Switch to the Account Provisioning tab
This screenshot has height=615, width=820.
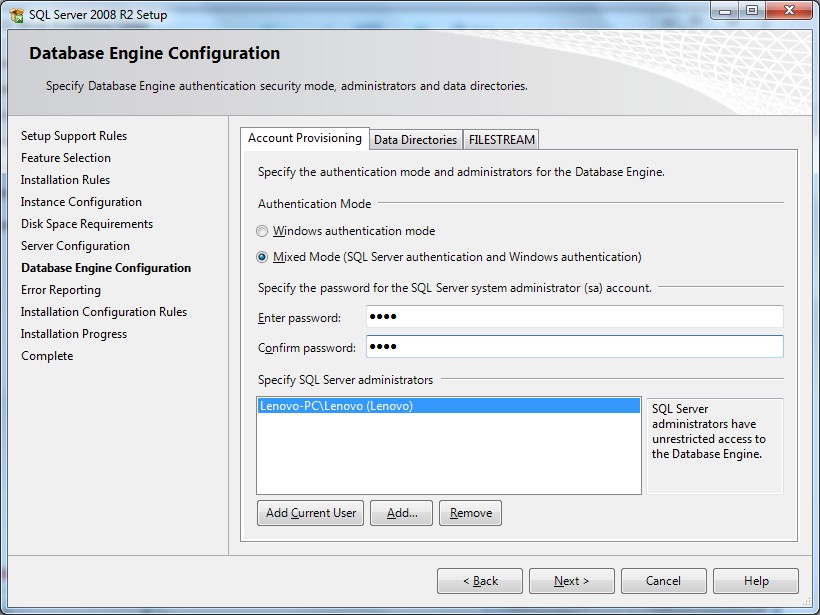pyautogui.click(x=305, y=138)
